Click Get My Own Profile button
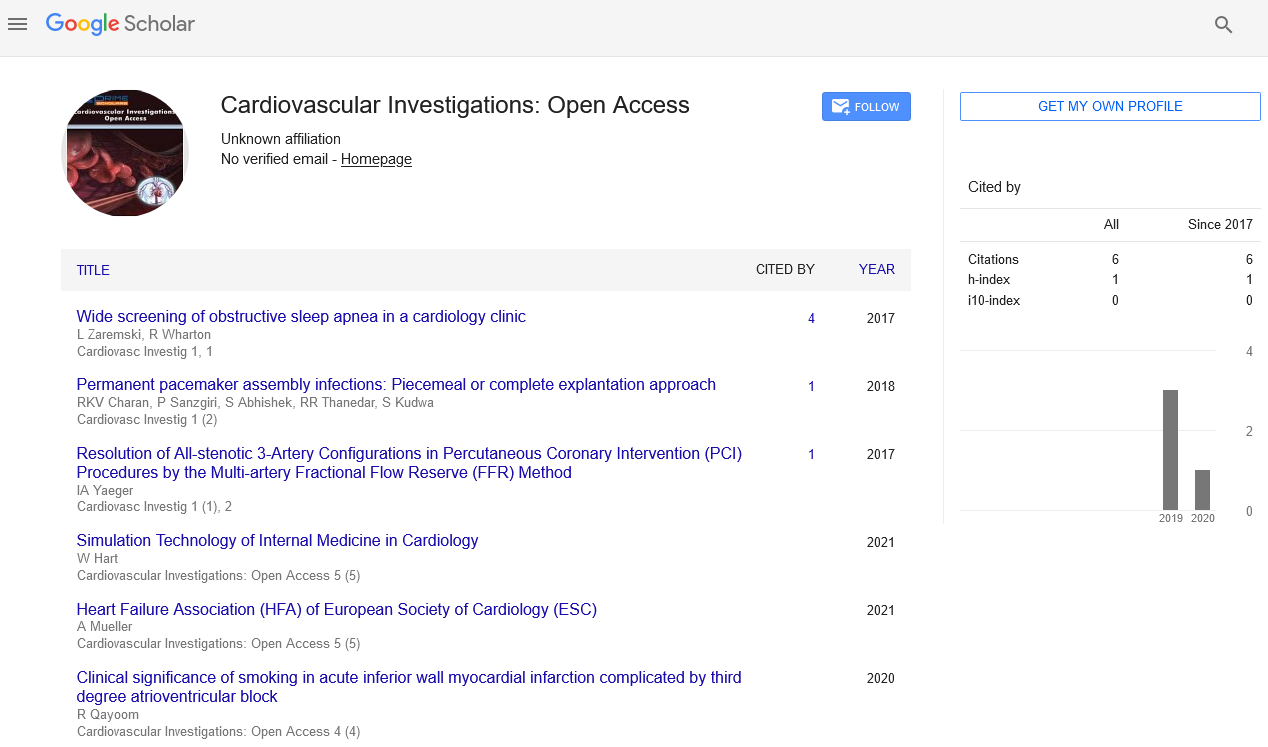The width and height of the screenshot is (1268, 747). coord(1109,107)
